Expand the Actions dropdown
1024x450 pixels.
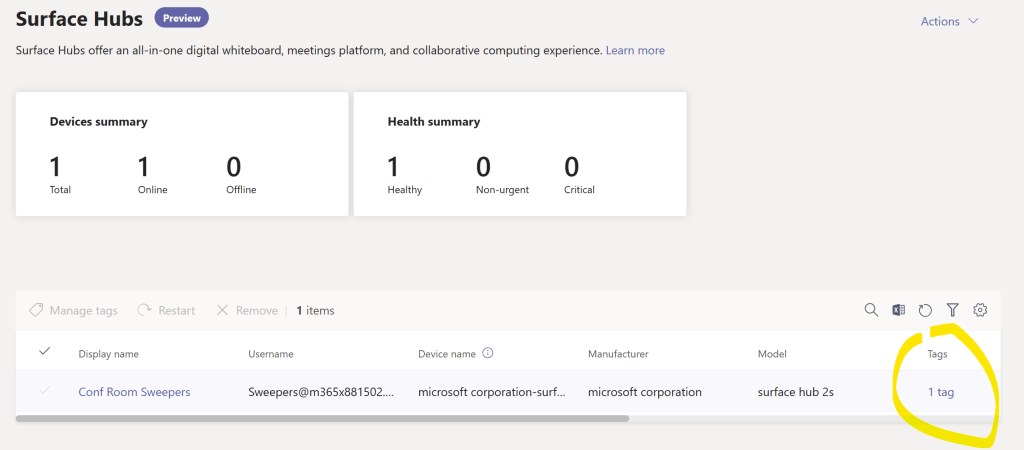click(x=949, y=21)
